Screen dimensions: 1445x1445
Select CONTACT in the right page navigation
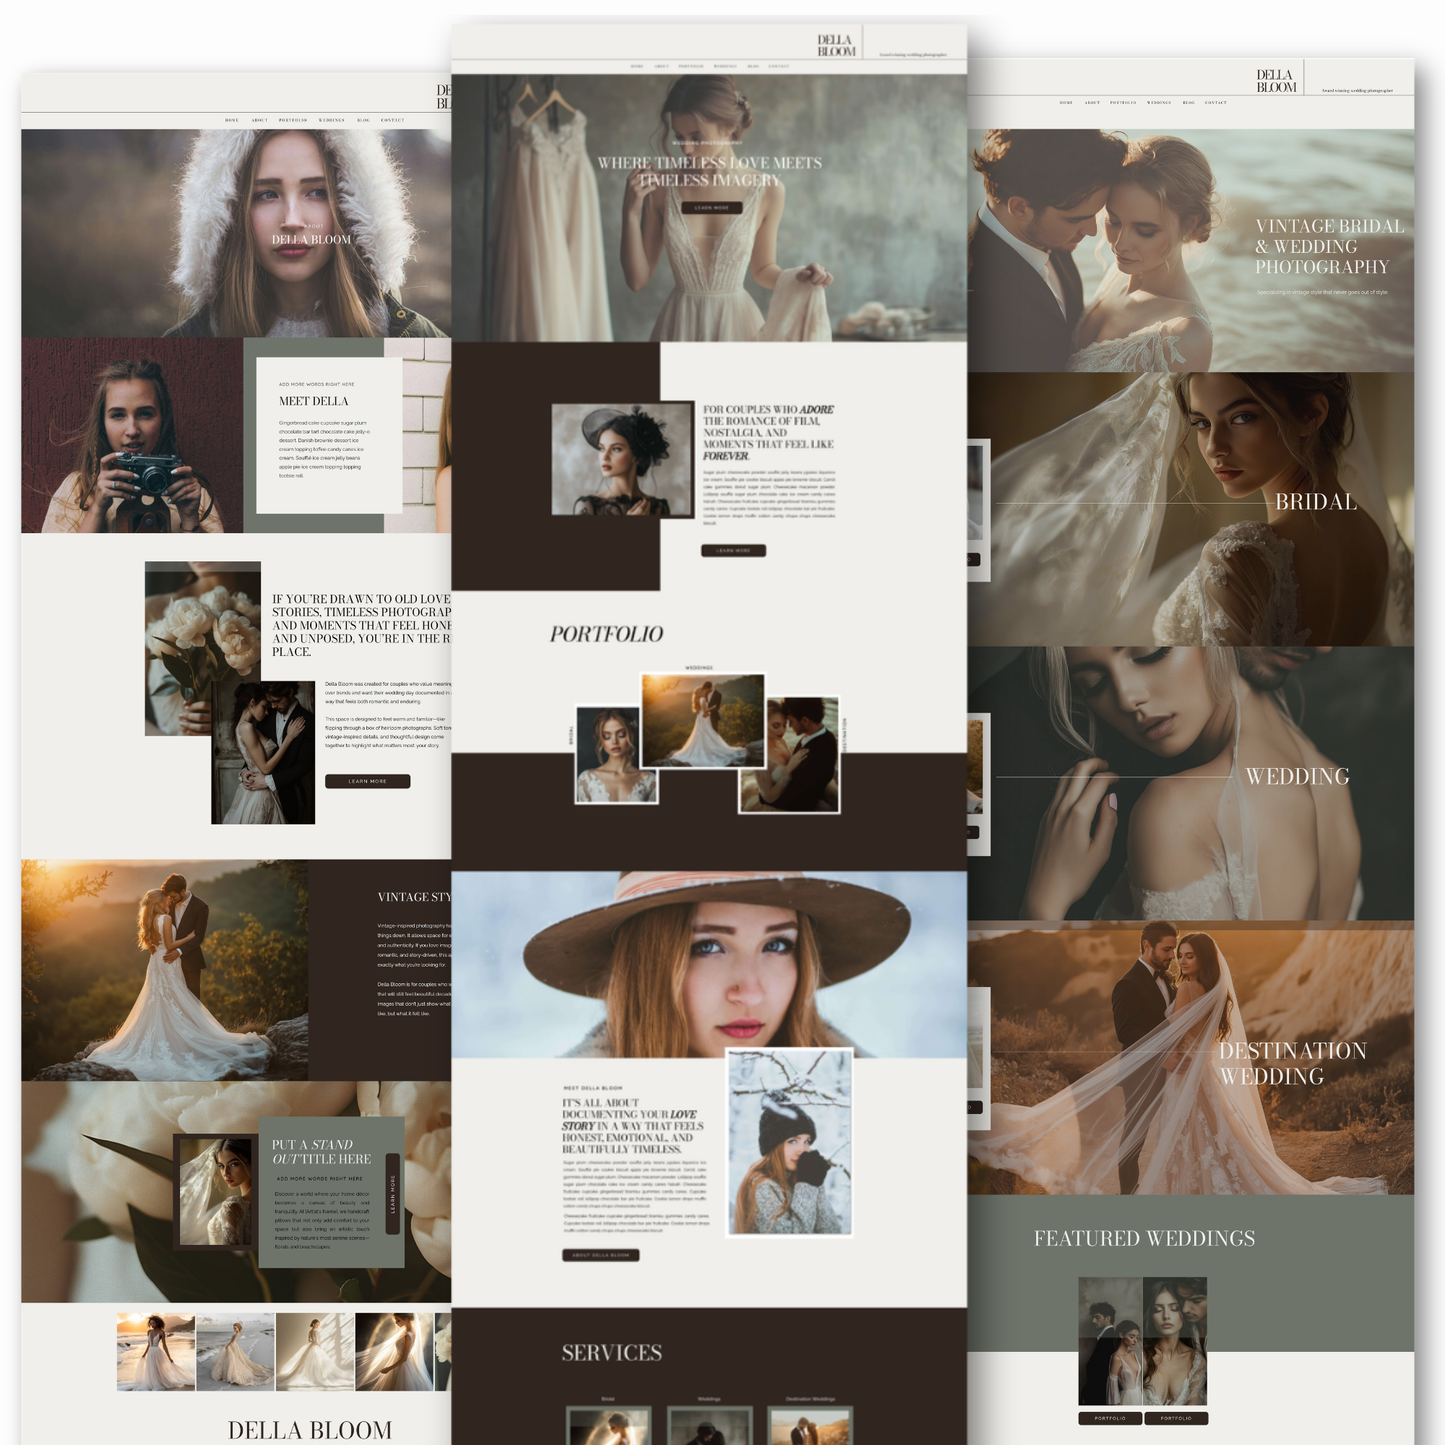[x=1216, y=102]
